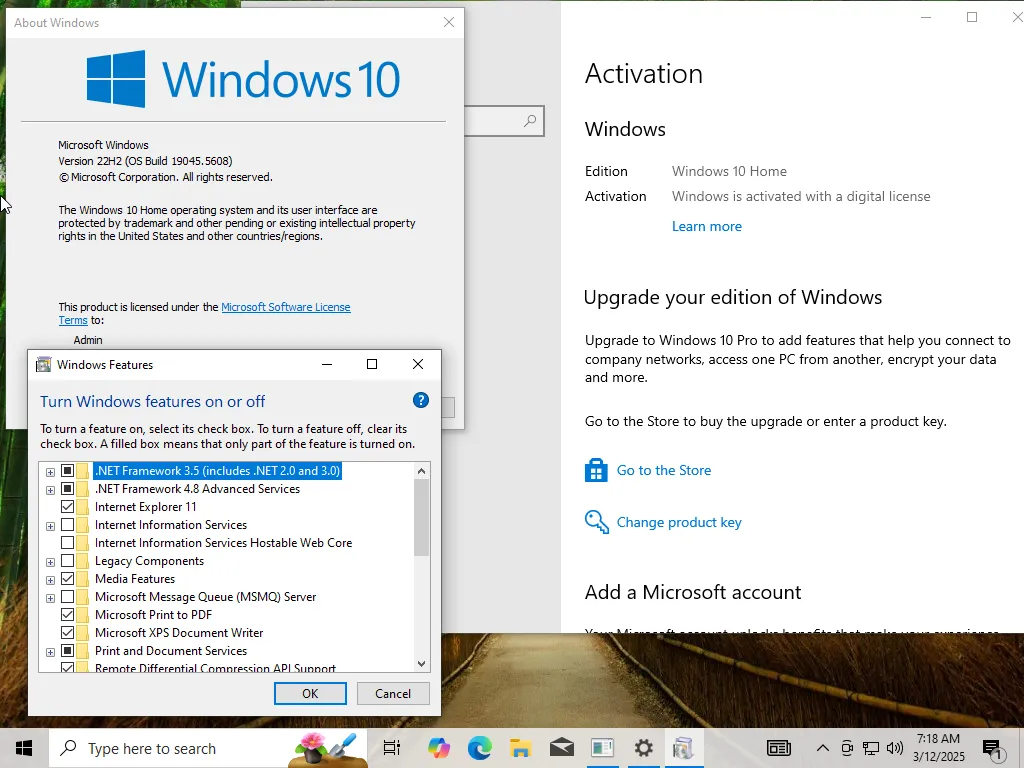Toggle .NET Framework 4.8 Advanced Services checkbox
Viewport: 1024px width, 768px height.
coord(67,488)
